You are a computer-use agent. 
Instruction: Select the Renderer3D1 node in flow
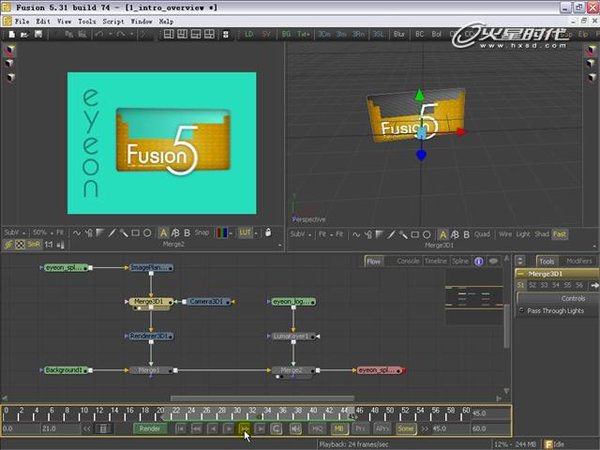coord(150,336)
